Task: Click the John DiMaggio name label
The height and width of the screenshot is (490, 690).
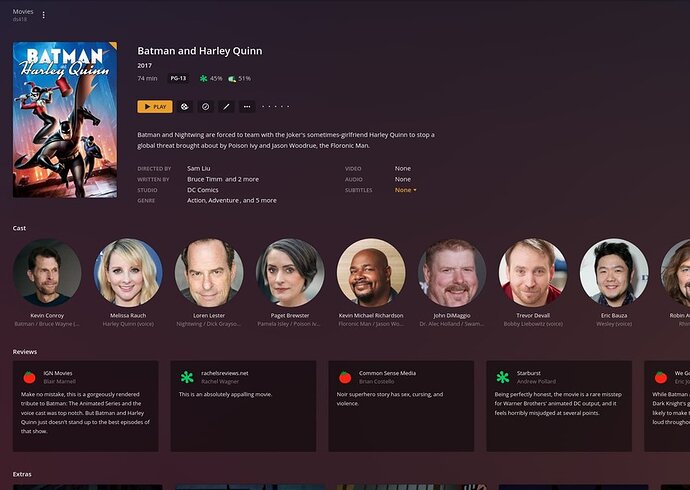Action: (452, 315)
